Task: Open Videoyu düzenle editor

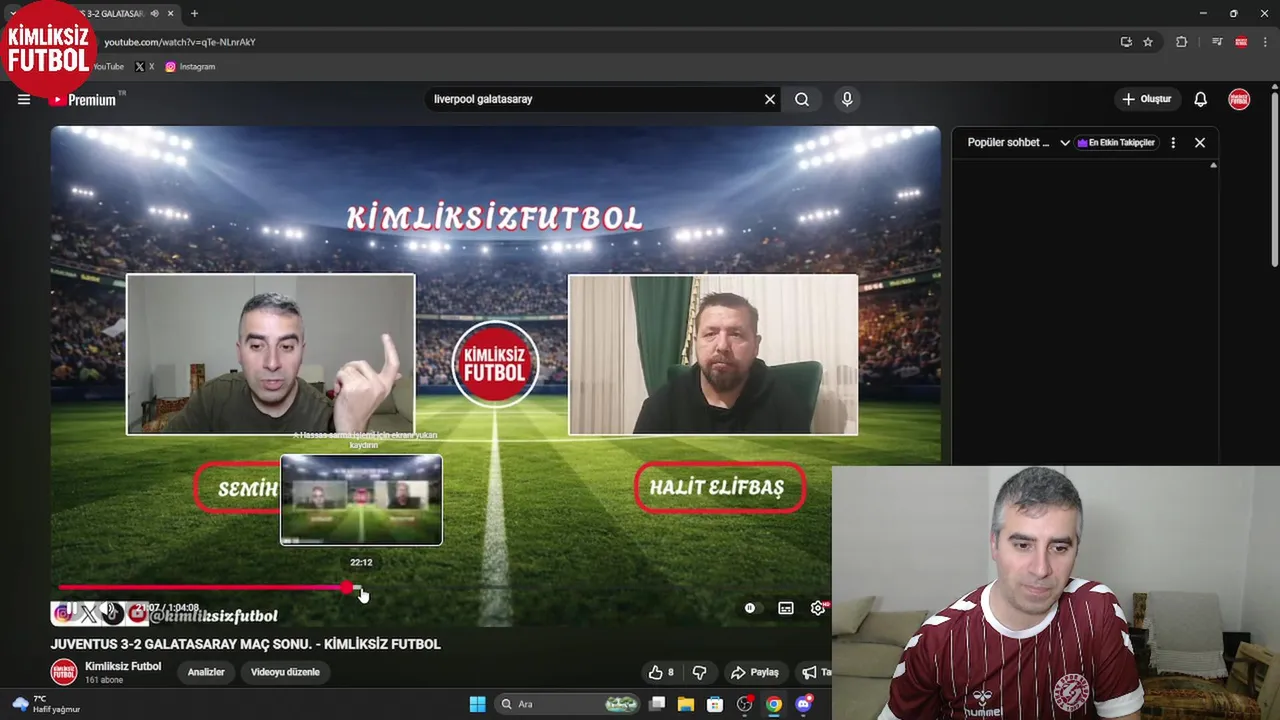Action: point(285,672)
